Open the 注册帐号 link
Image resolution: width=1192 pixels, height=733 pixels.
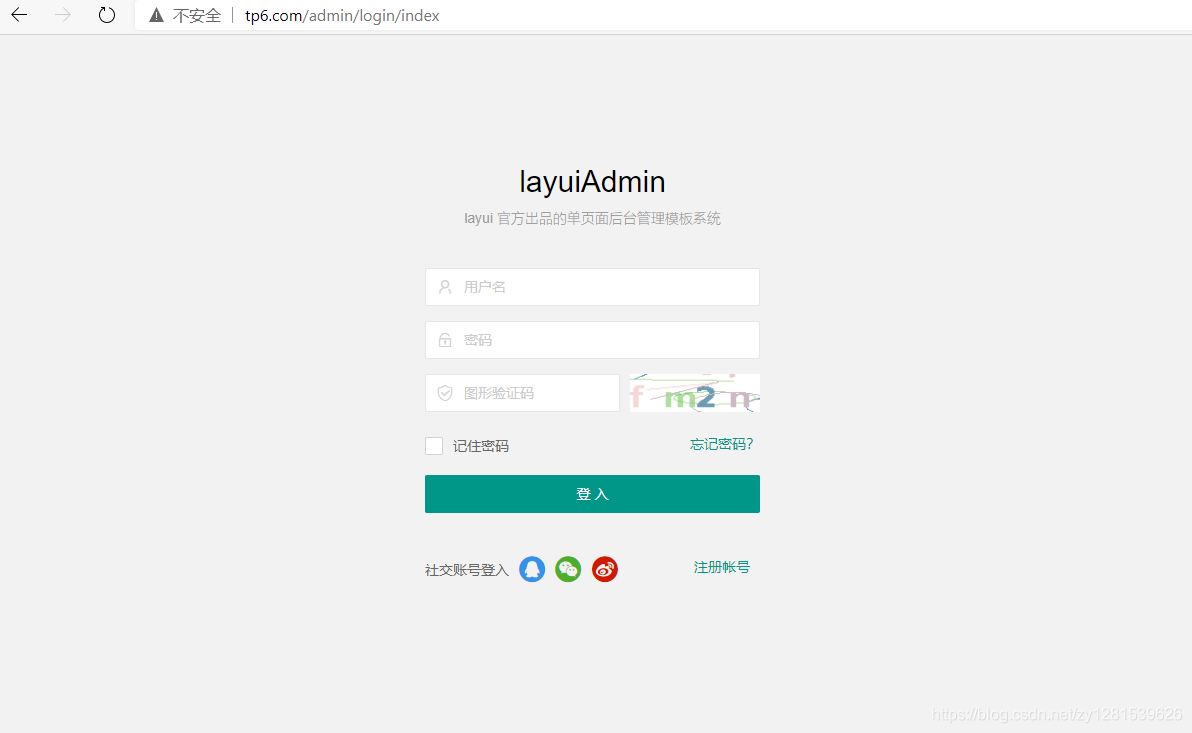721,567
